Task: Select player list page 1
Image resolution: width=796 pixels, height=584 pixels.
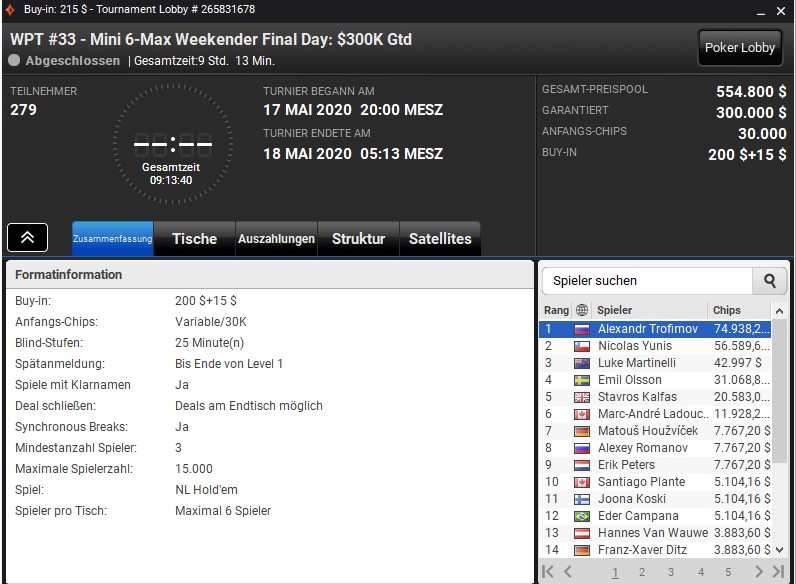Action: [615, 572]
